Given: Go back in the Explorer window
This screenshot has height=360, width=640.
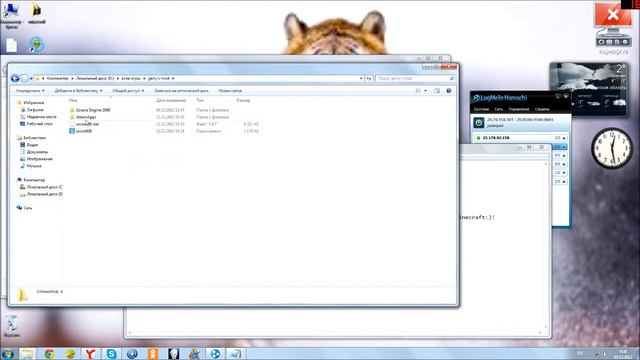Looking at the screenshot, I should tap(15, 78).
